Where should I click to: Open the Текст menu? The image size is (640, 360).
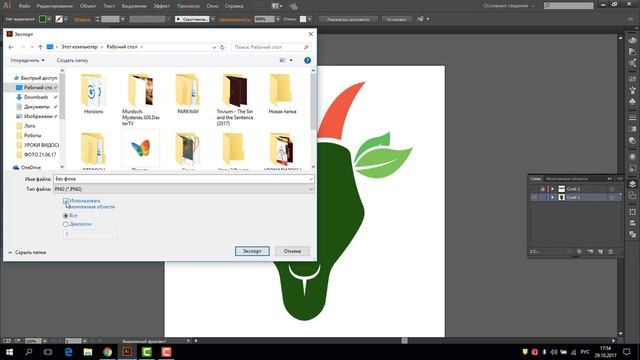click(109, 6)
